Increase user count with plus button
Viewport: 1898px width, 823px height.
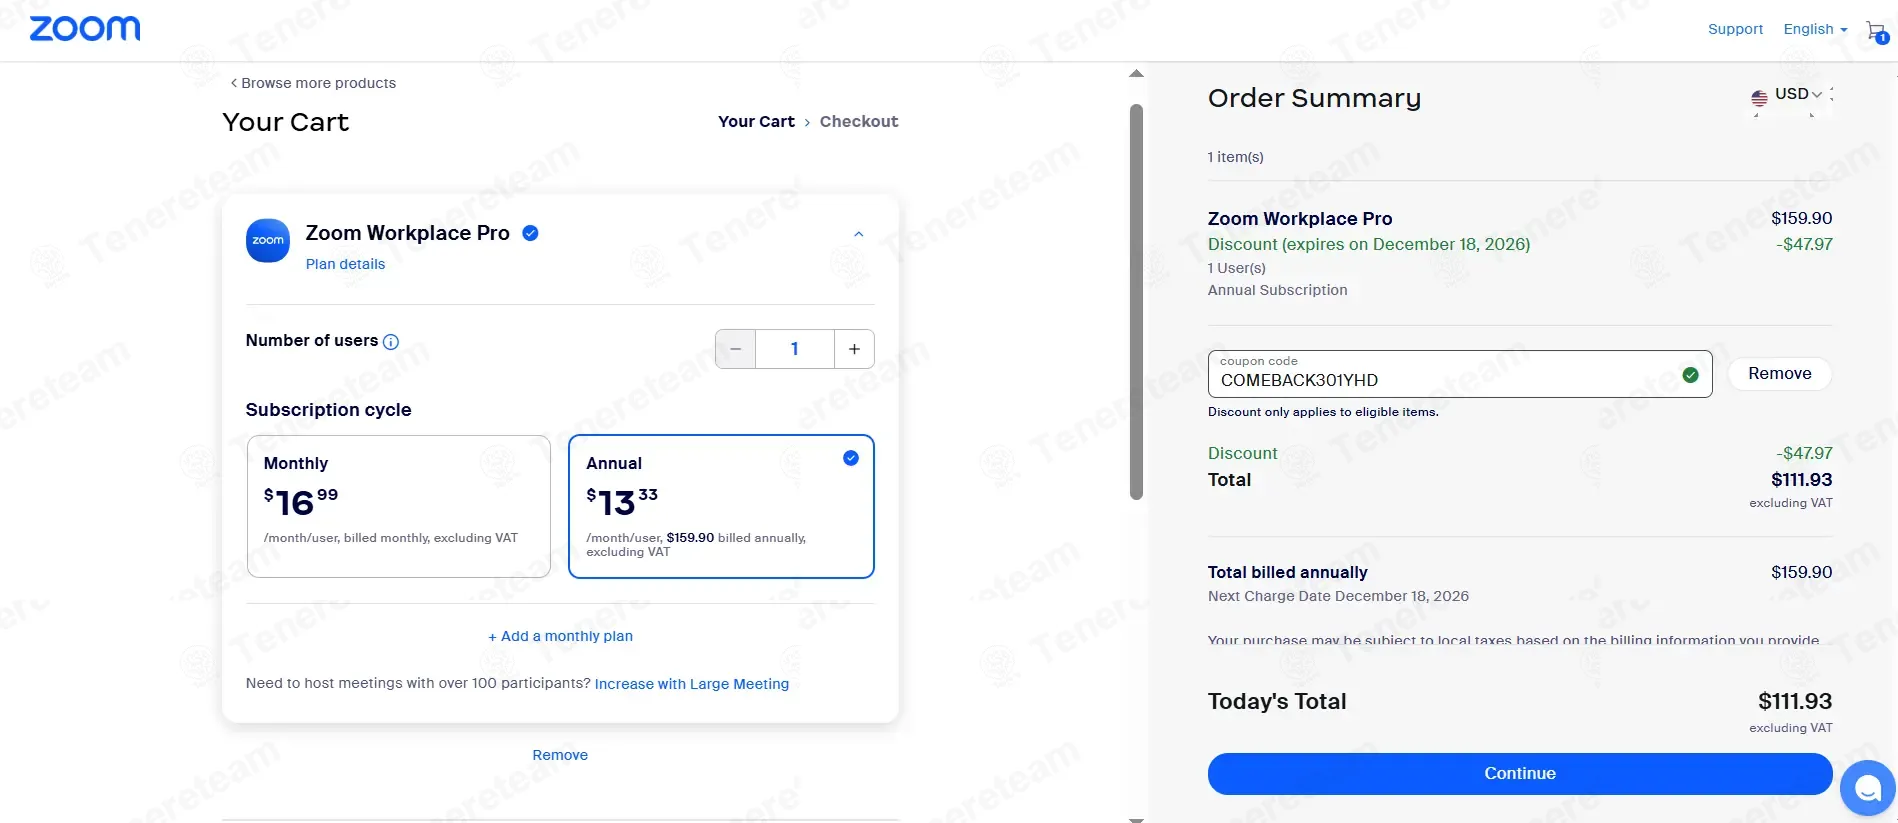coord(854,349)
